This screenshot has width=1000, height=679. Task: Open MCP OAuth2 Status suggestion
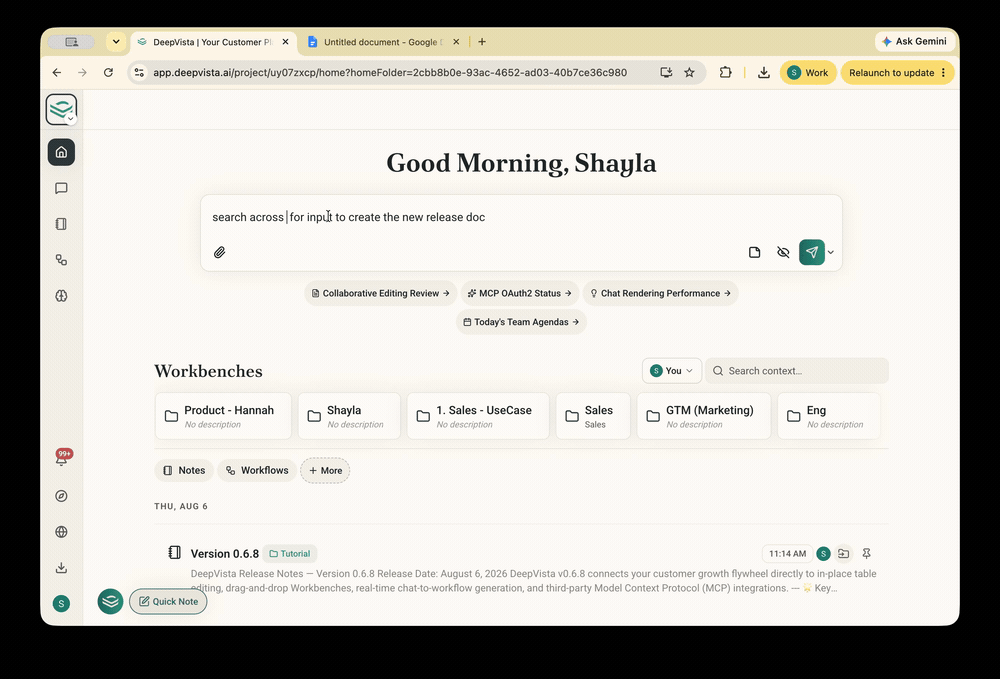[x=520, y=293]
